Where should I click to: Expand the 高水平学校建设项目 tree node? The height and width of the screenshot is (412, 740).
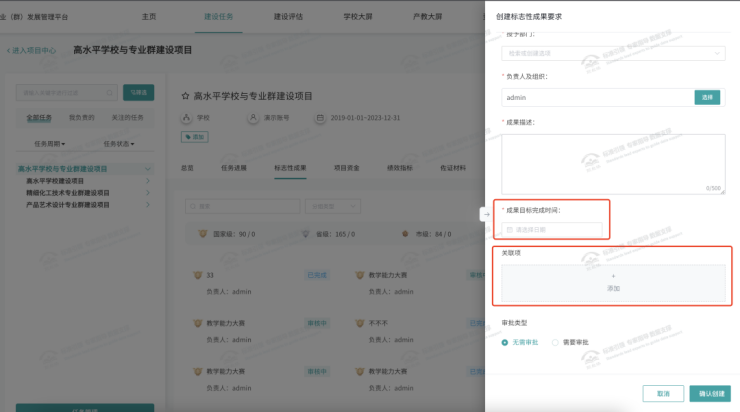click(x=149, y=181)
